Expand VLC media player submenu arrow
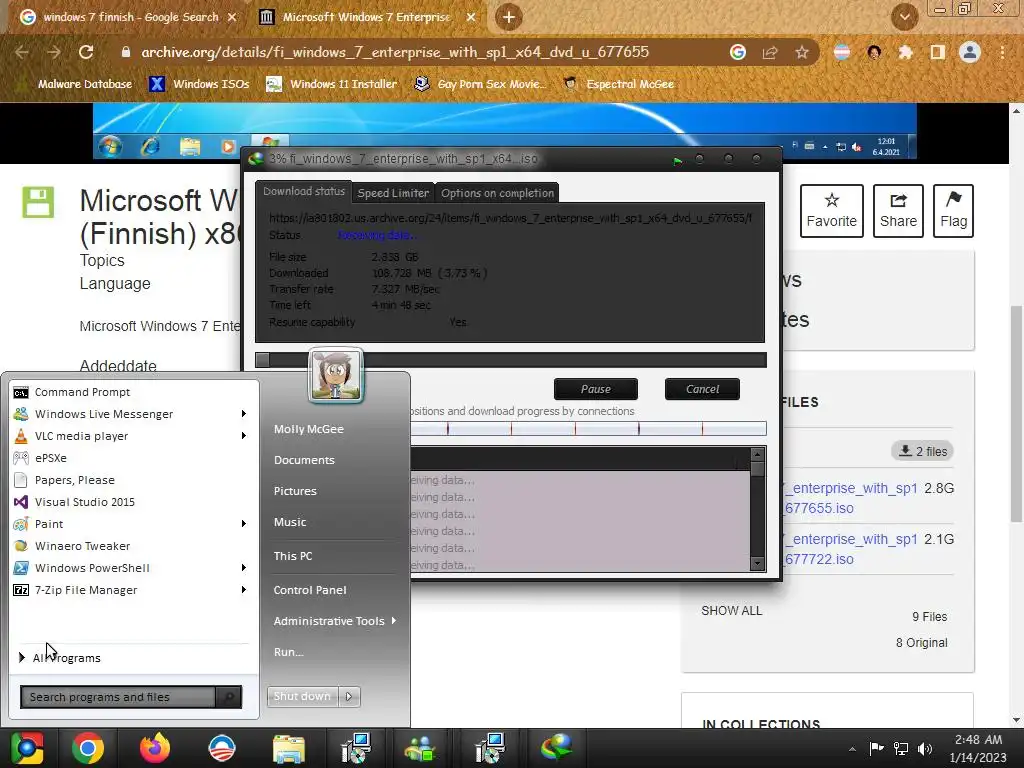Screen dimensions: 1024x768 coord(244,436)
